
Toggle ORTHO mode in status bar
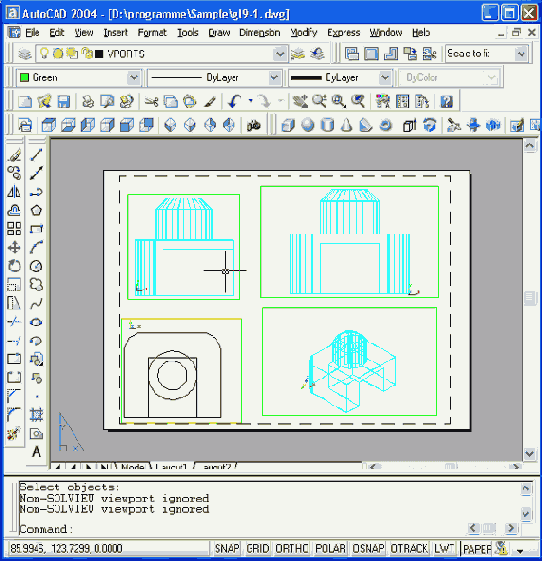point(292,548)
